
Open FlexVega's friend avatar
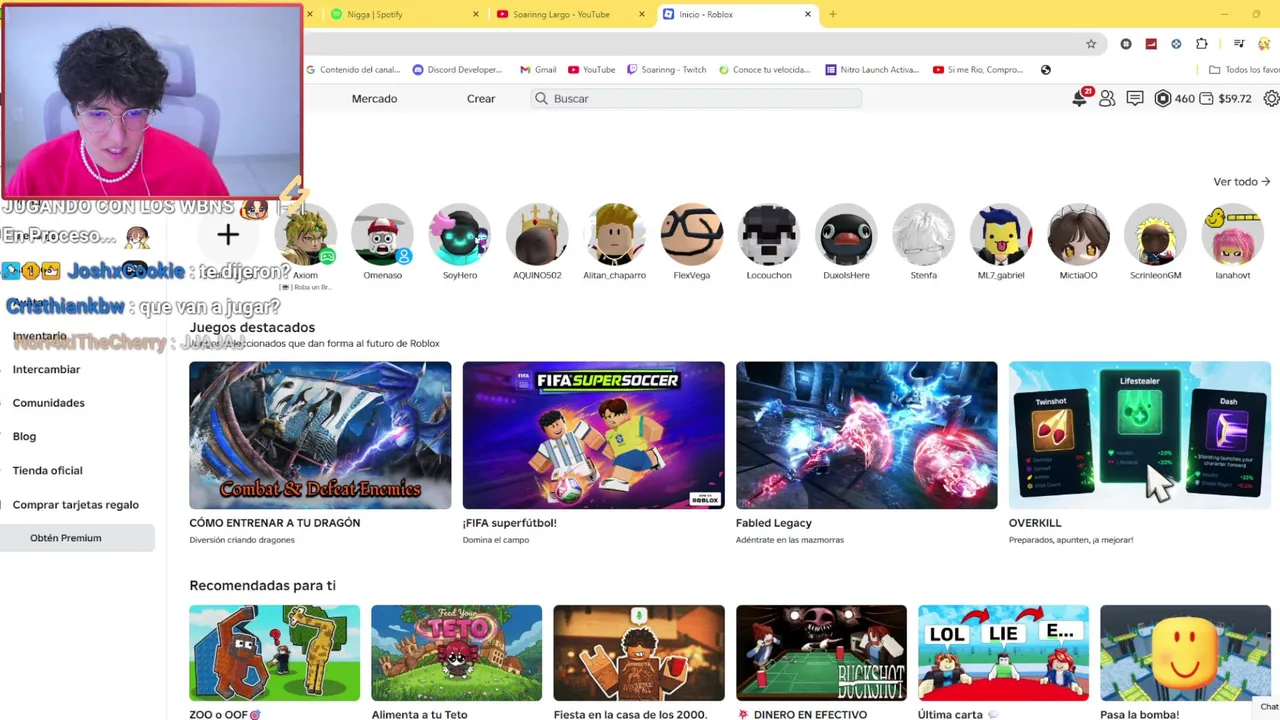(x=692, y=236)
